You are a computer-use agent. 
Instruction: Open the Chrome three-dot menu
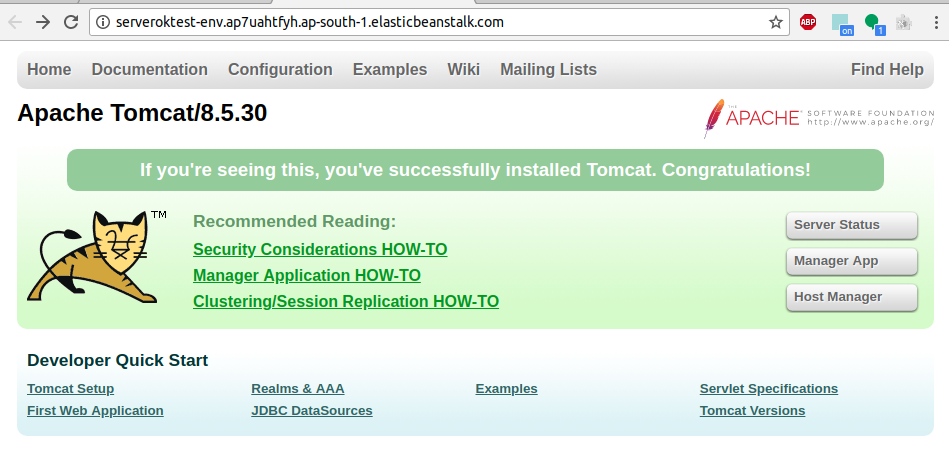pos(935,22)
